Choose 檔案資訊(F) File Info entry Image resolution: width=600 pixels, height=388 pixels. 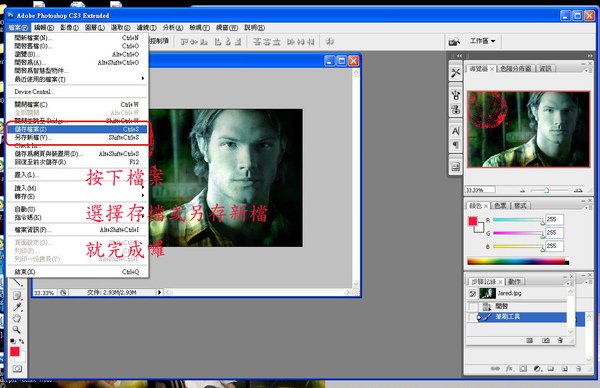click(77, 230)
